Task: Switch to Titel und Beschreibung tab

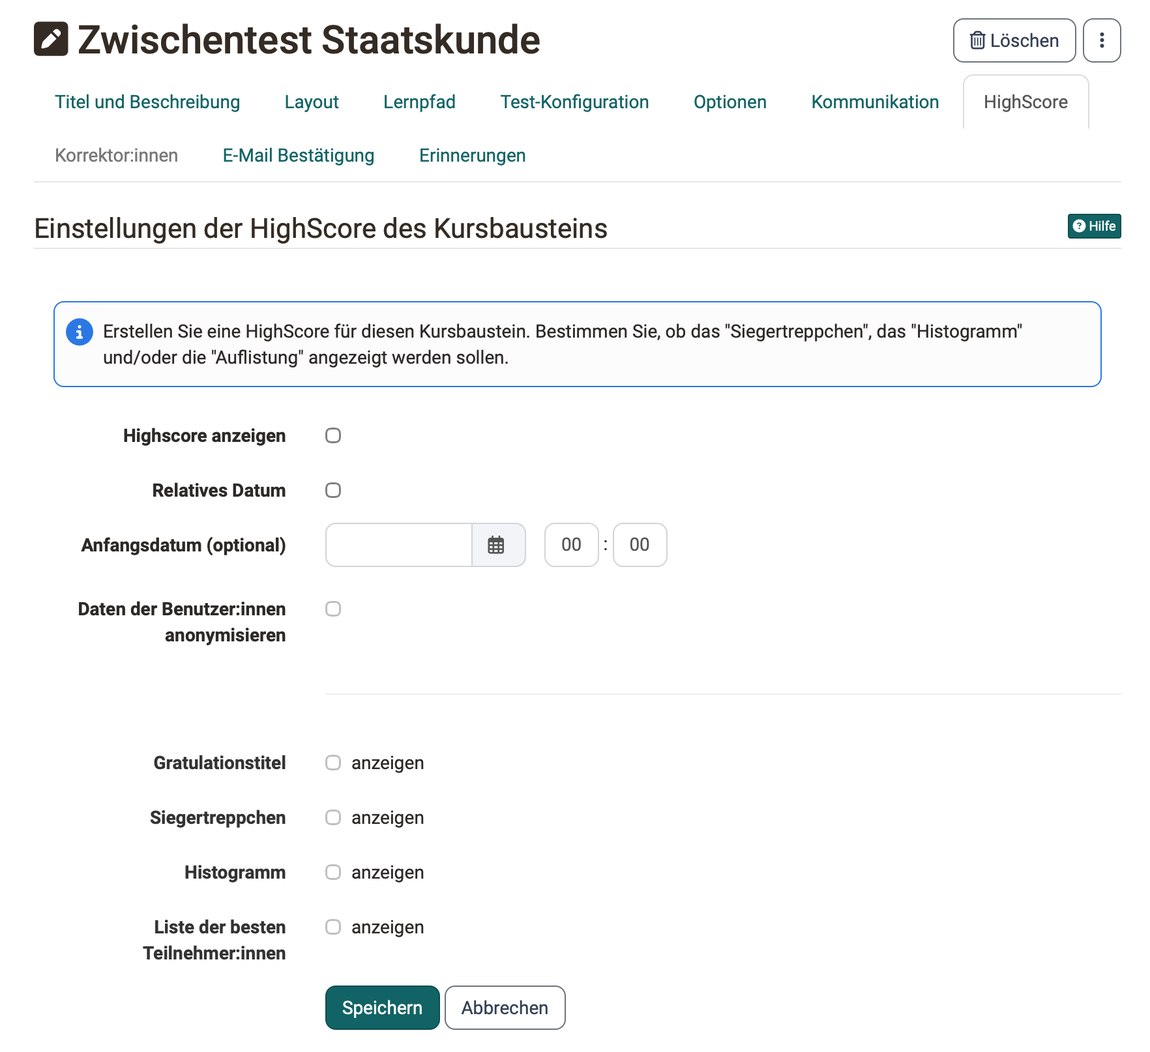Action: 147,102
